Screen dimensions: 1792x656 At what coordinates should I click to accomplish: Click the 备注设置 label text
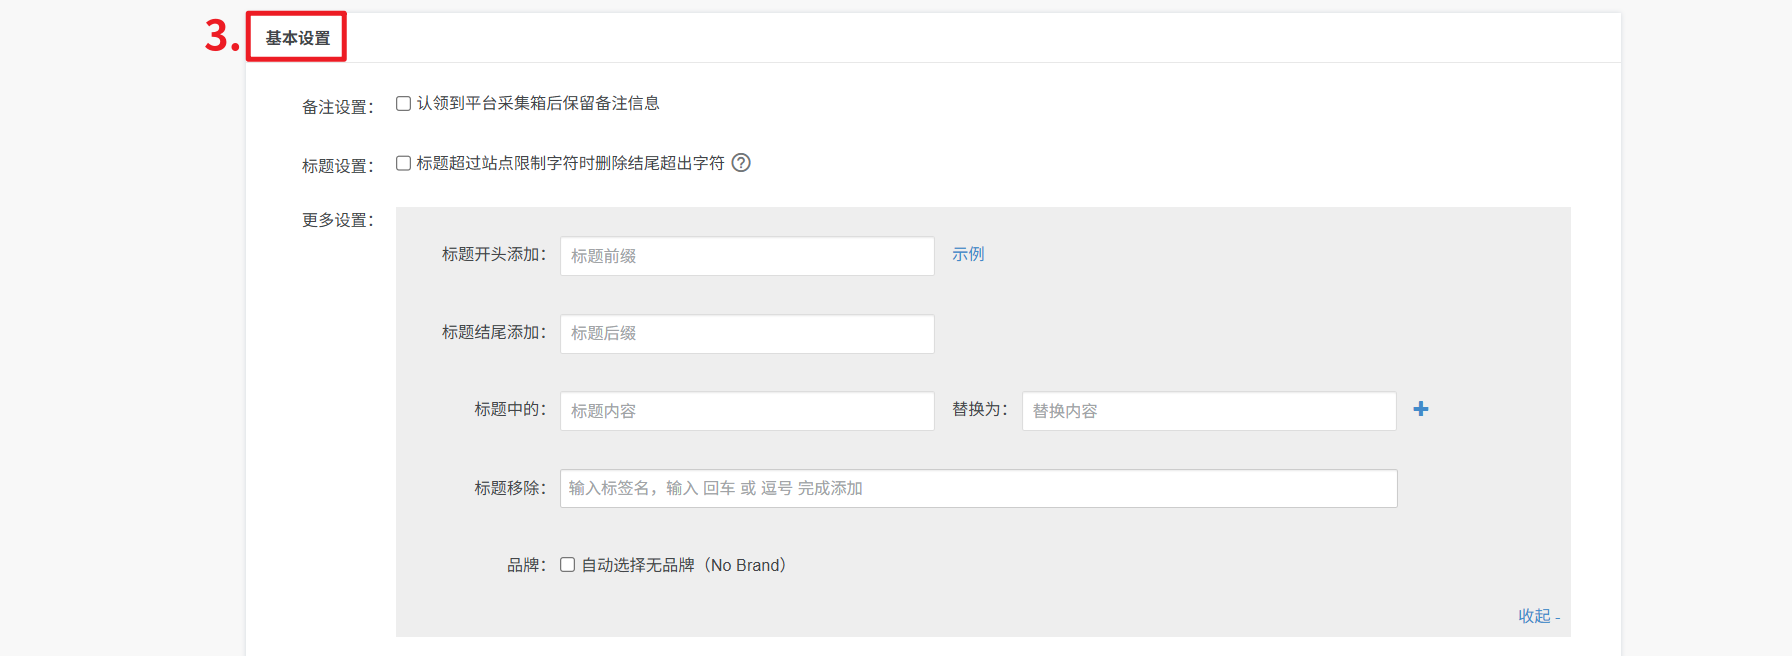click(x=337, y=107)
